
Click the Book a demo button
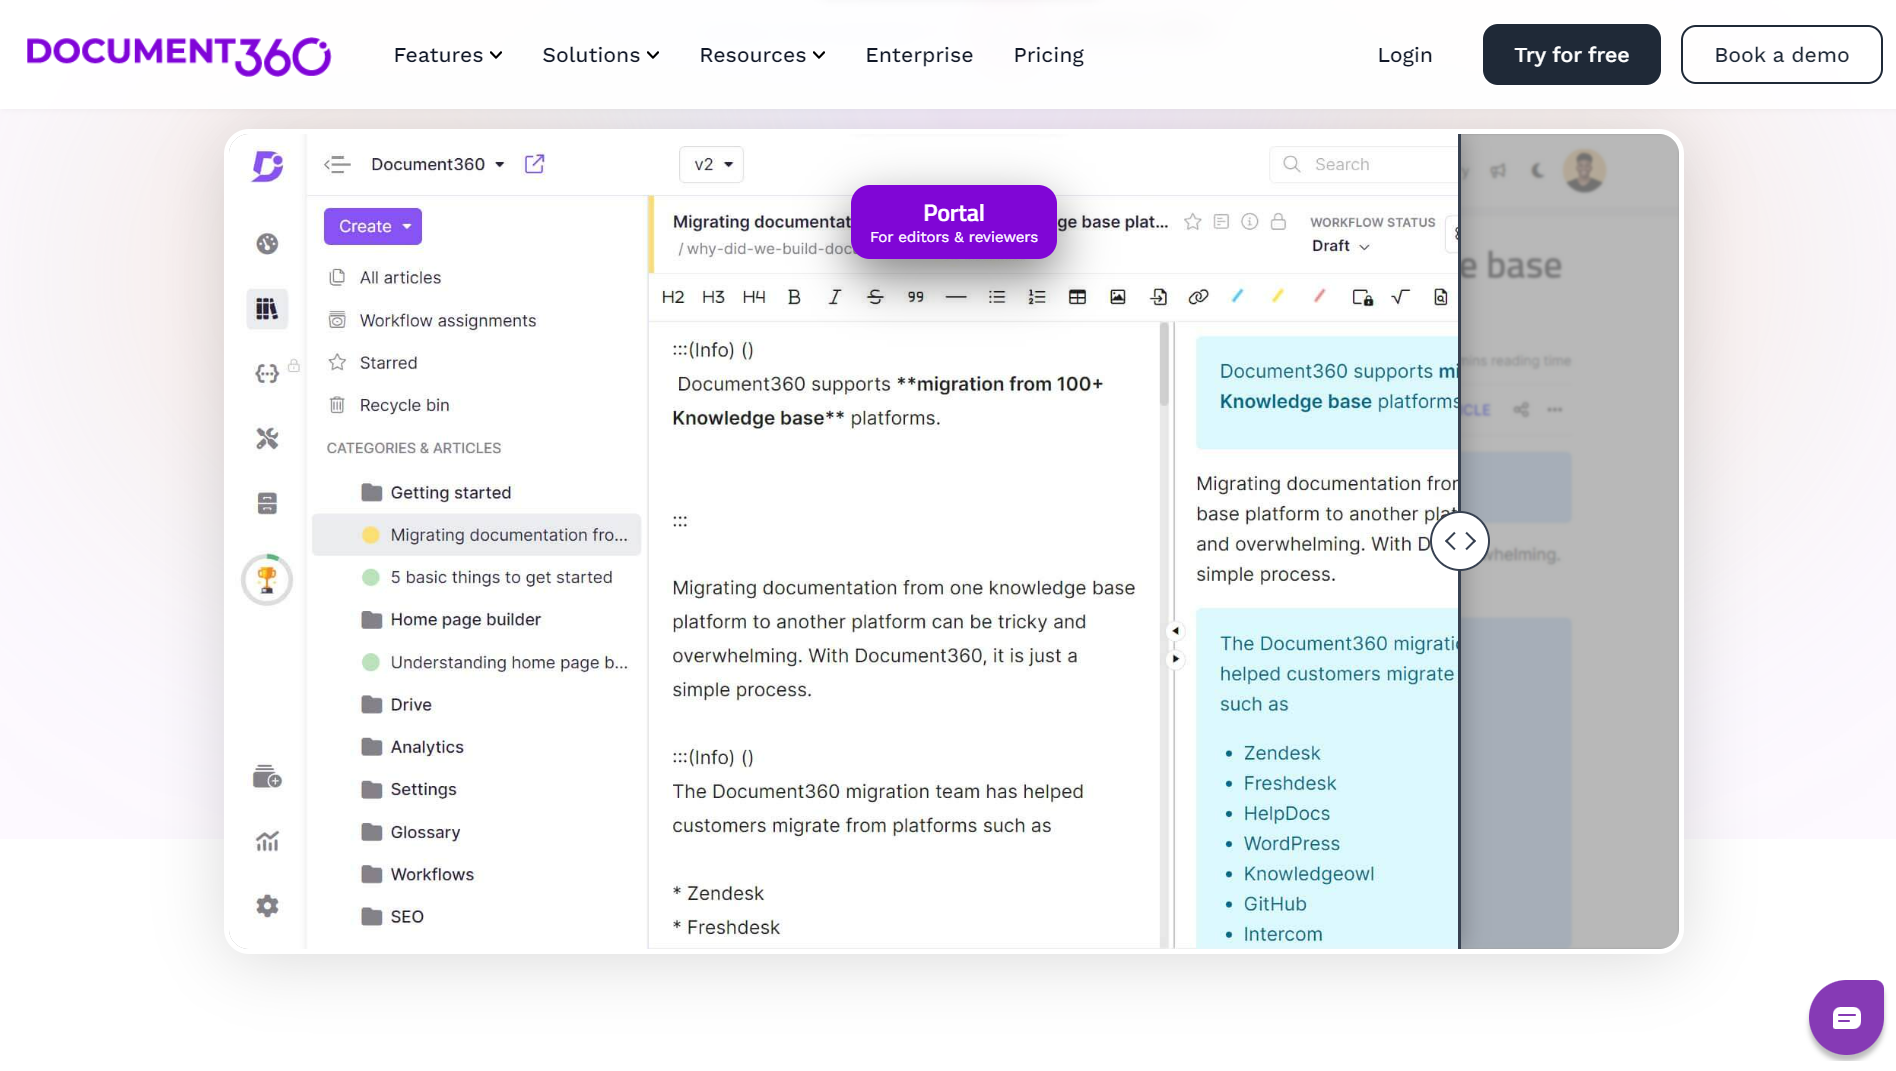(1781, 55)
